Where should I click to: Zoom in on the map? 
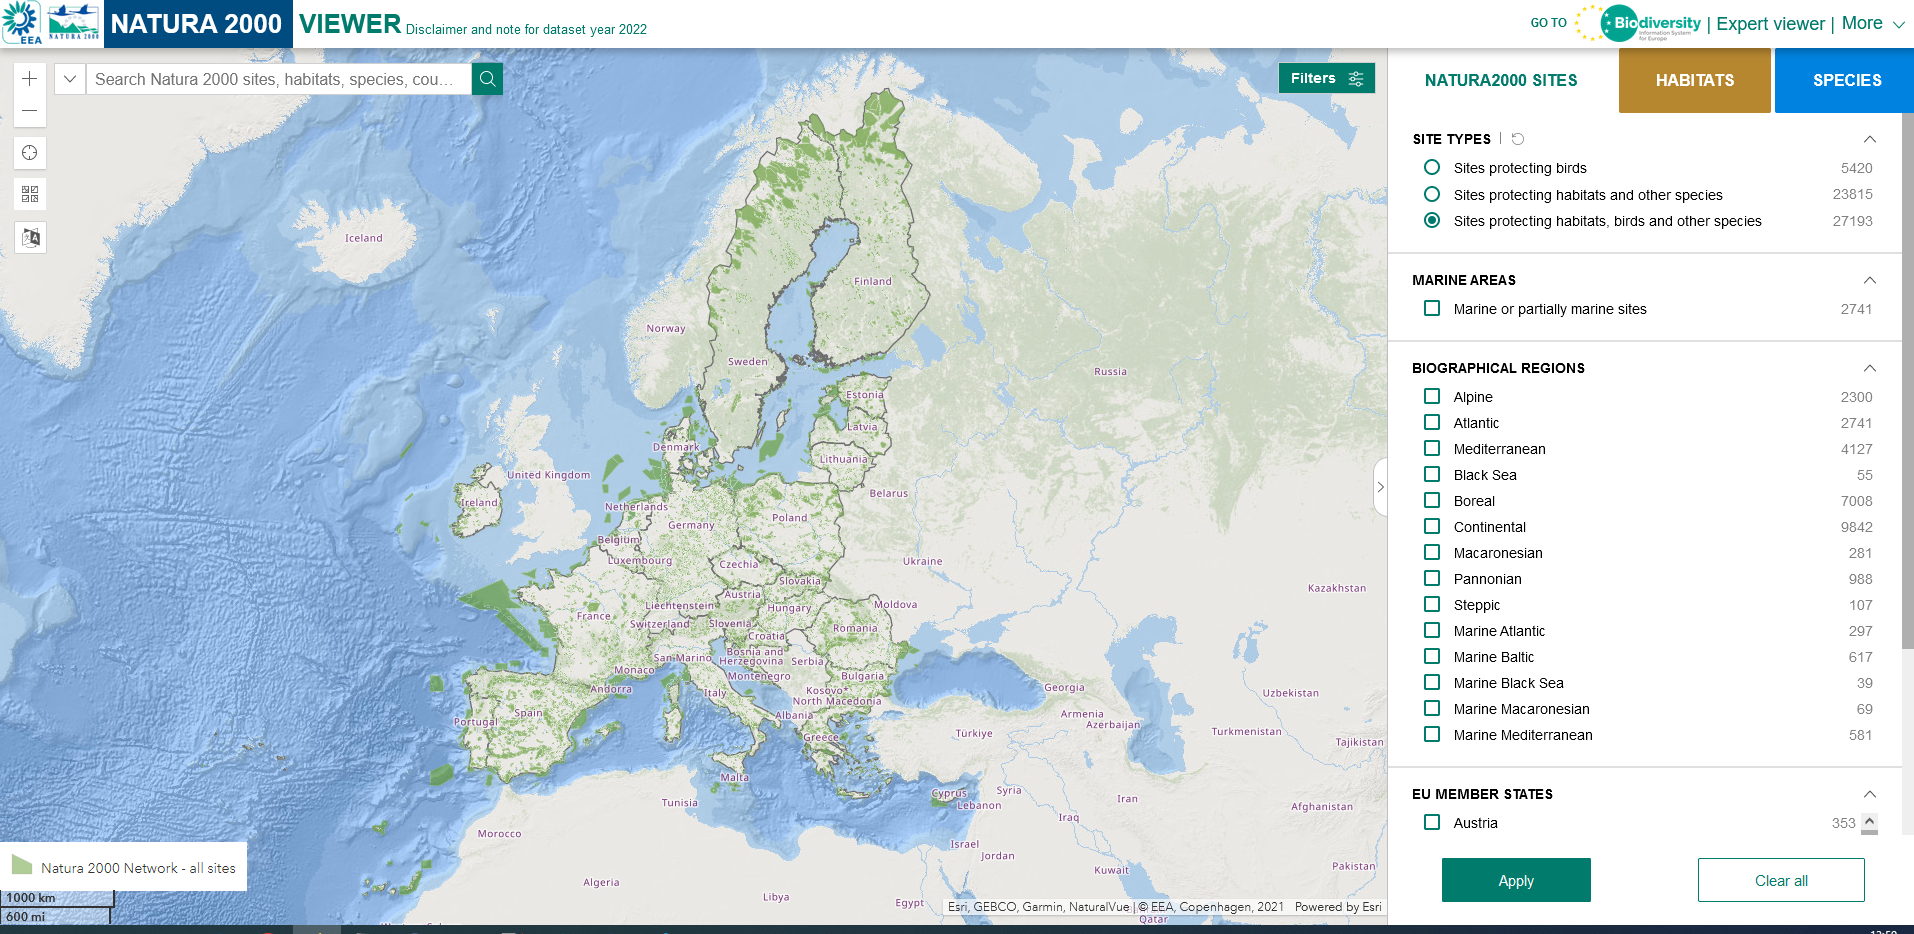click(30, 79)
